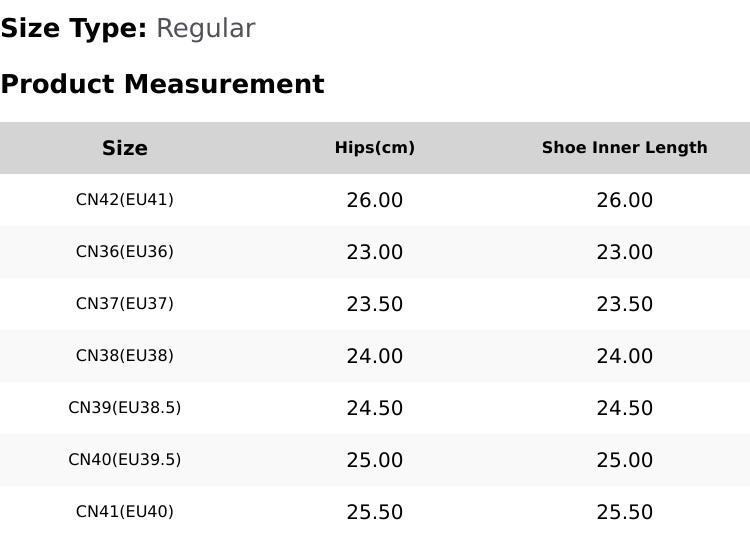750x538 pixels.
Task: Click the Size column header
Action: tap(125, 148)
